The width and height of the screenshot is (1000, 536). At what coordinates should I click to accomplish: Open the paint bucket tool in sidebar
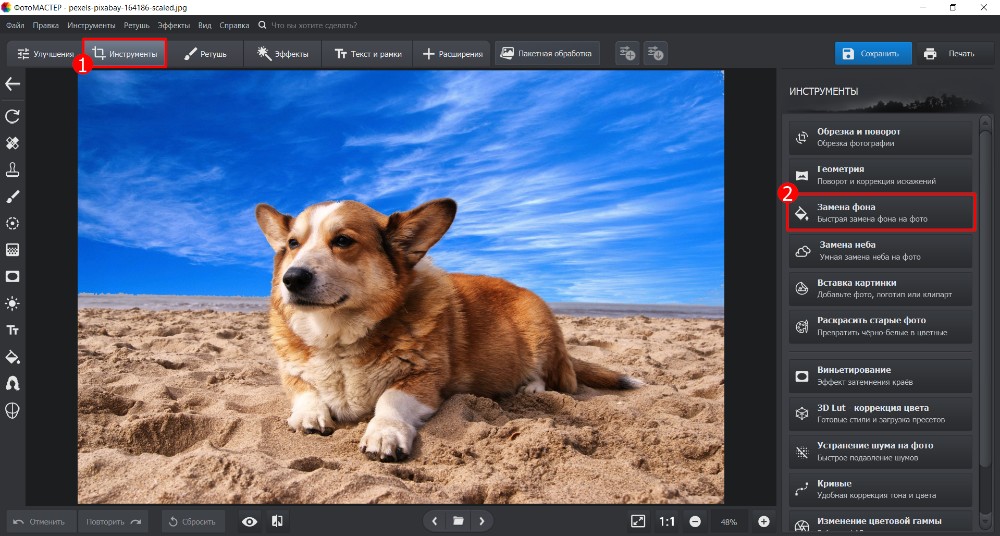[x=13, y=357]
